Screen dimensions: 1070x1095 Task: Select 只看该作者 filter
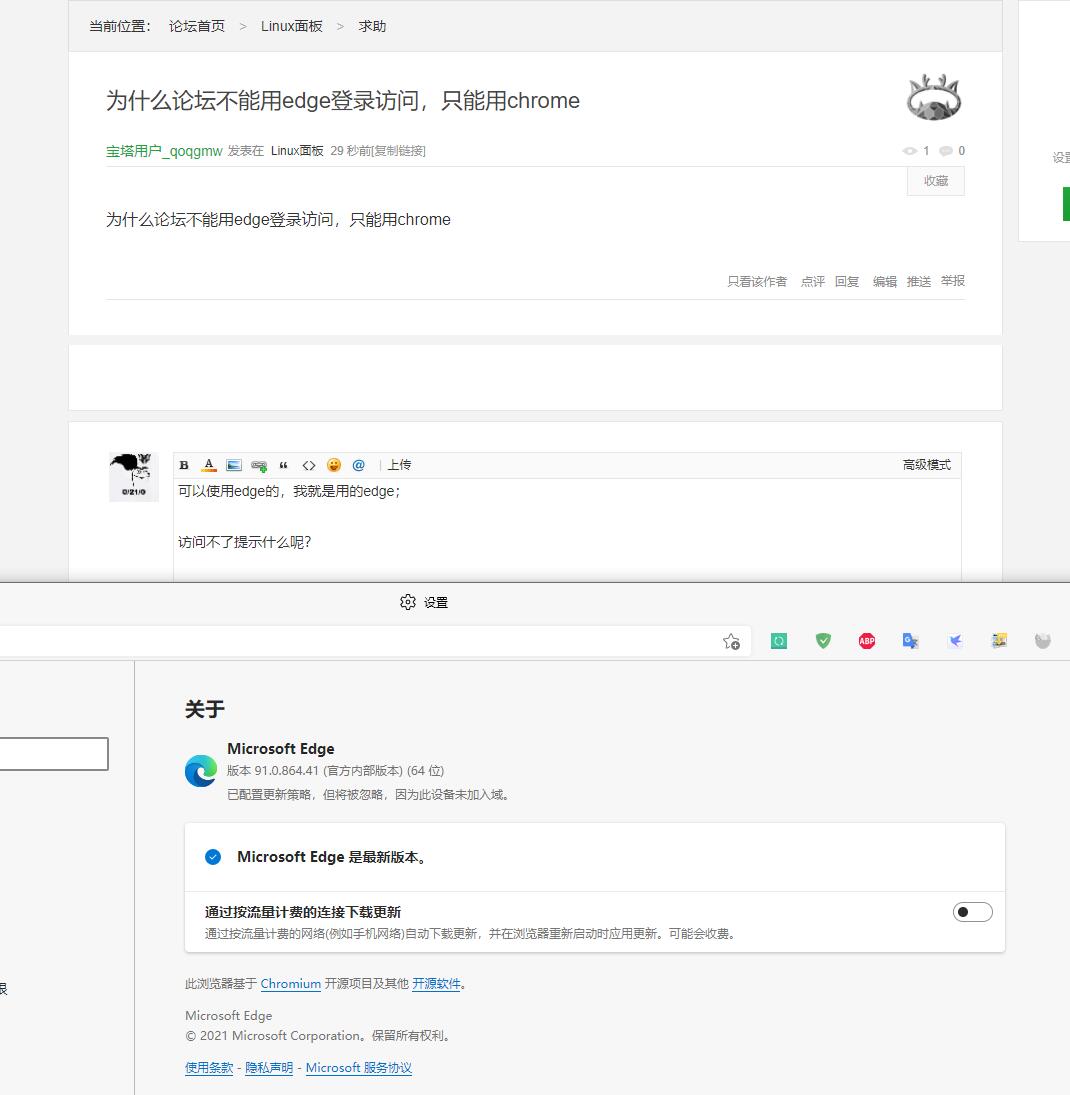point(757,281)
